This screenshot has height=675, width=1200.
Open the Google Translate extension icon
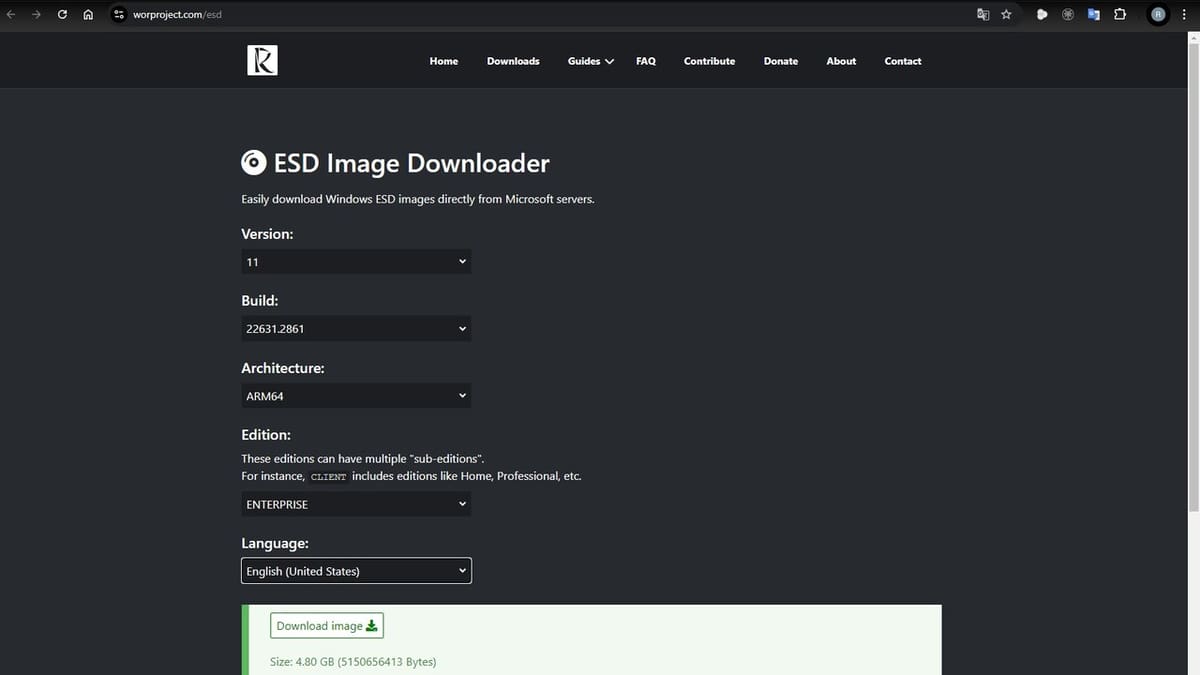click(x=1093, y=14)
